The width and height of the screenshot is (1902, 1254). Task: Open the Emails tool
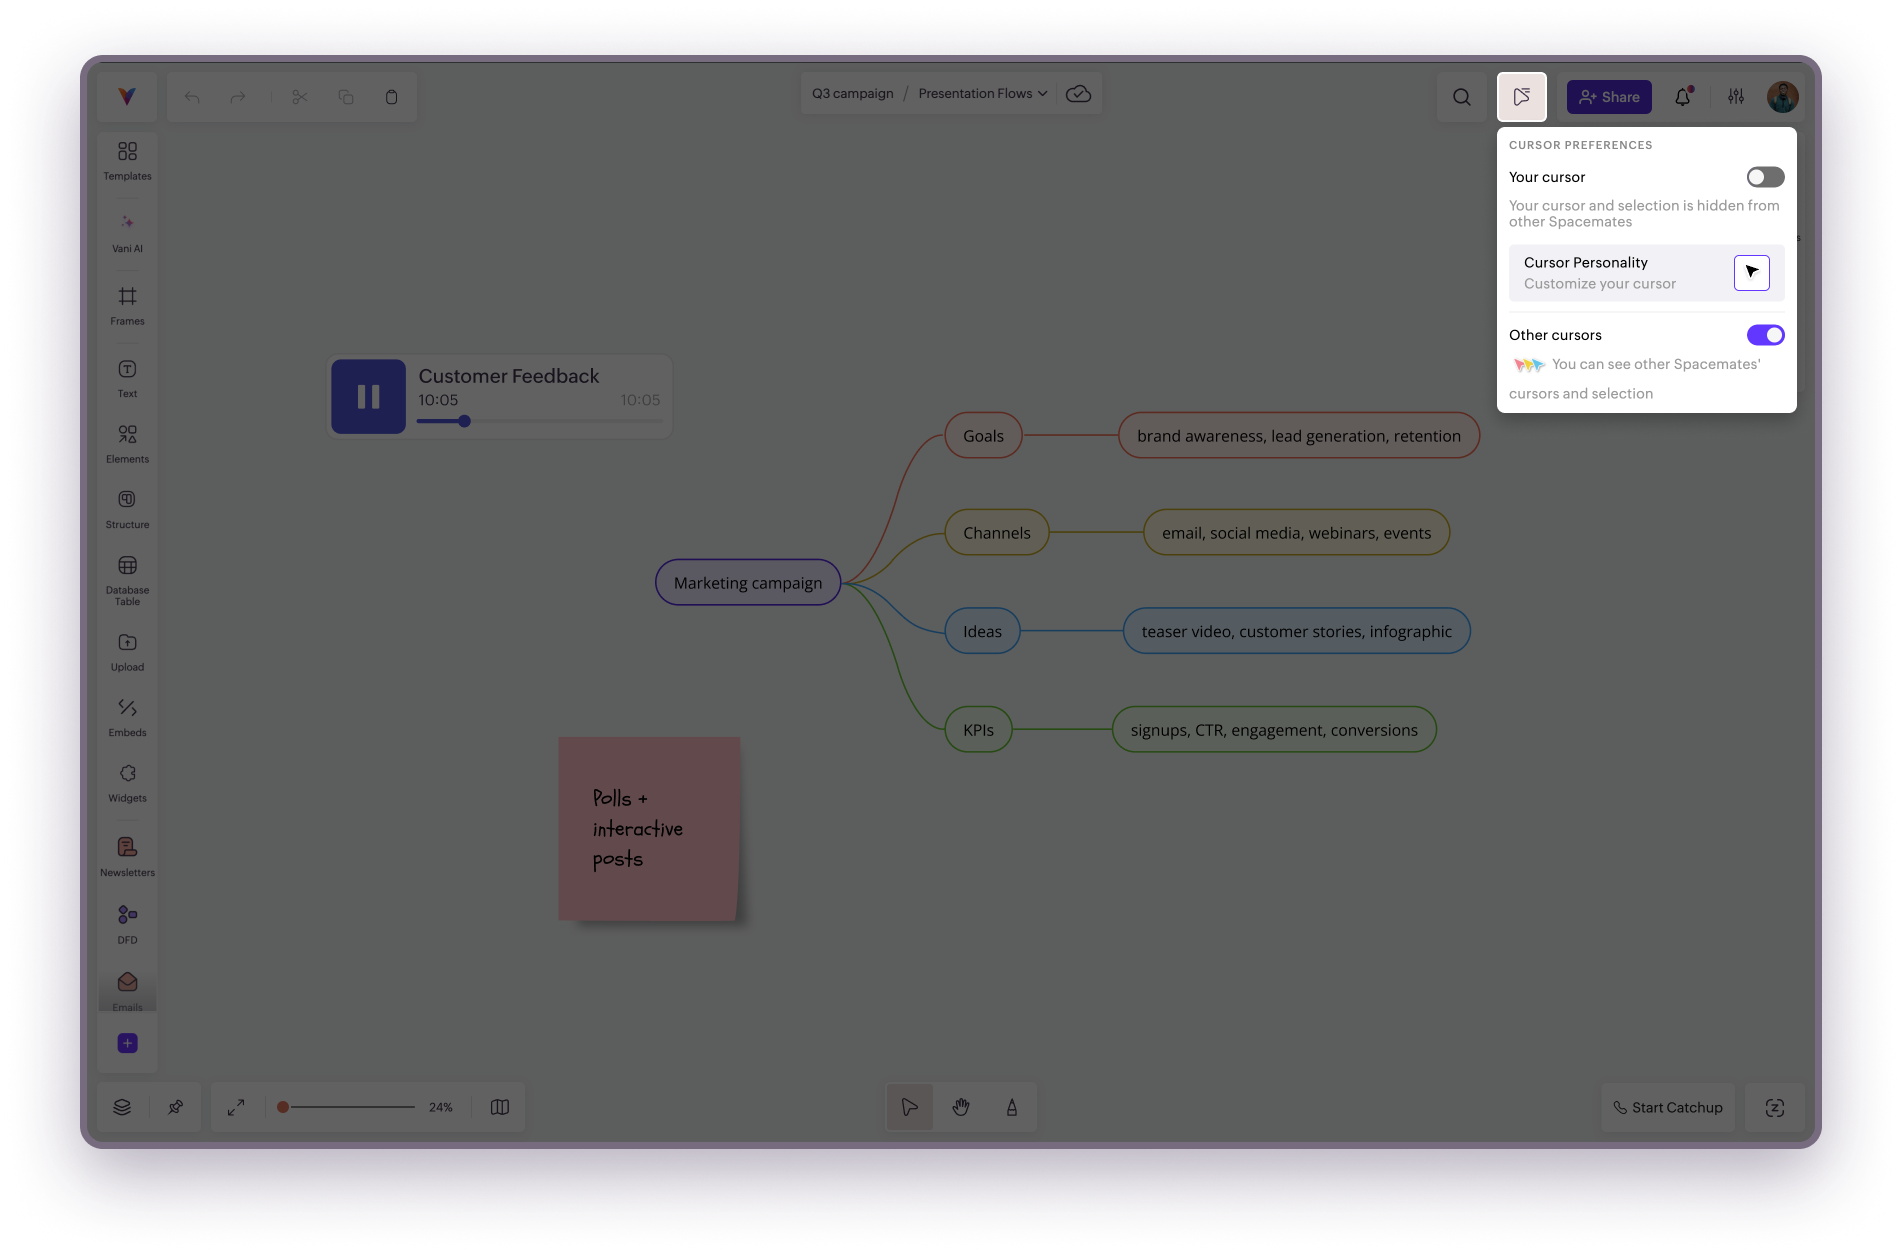point(127,991)
